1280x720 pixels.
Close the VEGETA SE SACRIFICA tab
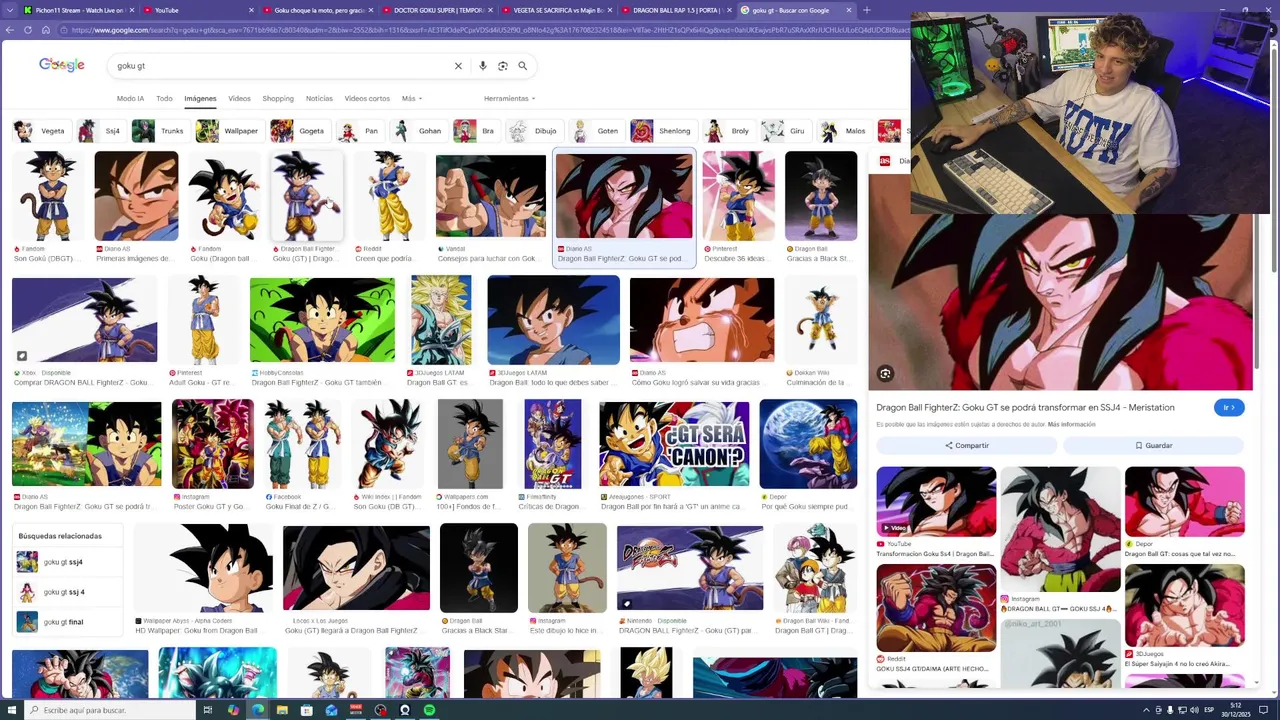[610, 10]
